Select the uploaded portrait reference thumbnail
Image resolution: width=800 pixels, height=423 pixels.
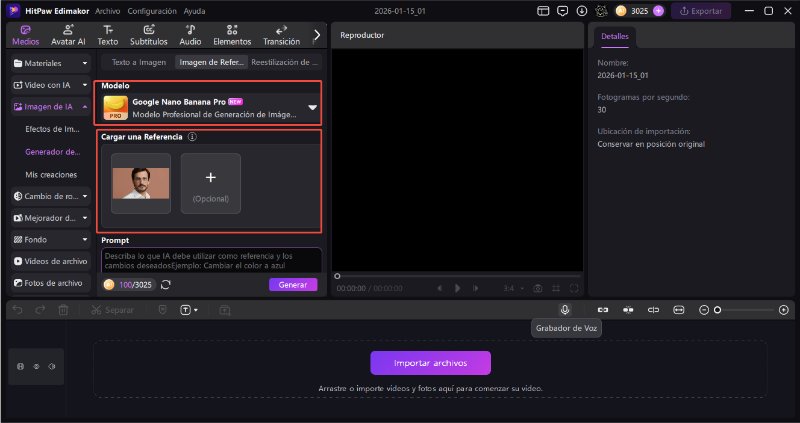pyautogui.click(x=141, y=184)
